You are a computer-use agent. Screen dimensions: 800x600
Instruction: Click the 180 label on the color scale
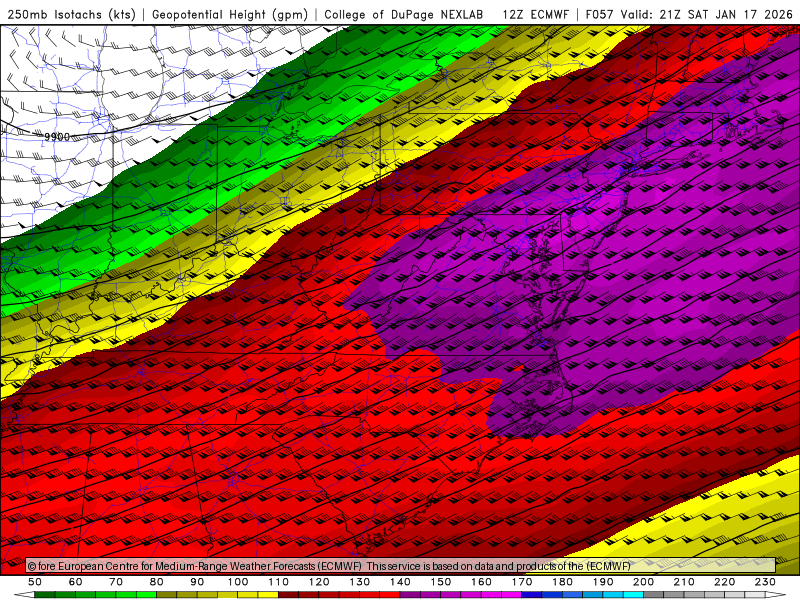point(563,582)
